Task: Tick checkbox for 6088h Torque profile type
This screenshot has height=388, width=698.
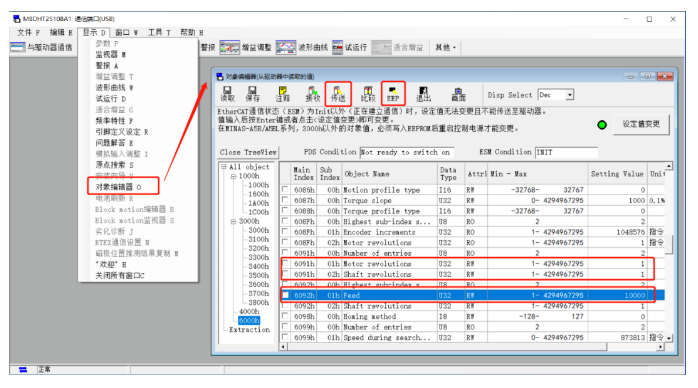Action: [285, 210]
